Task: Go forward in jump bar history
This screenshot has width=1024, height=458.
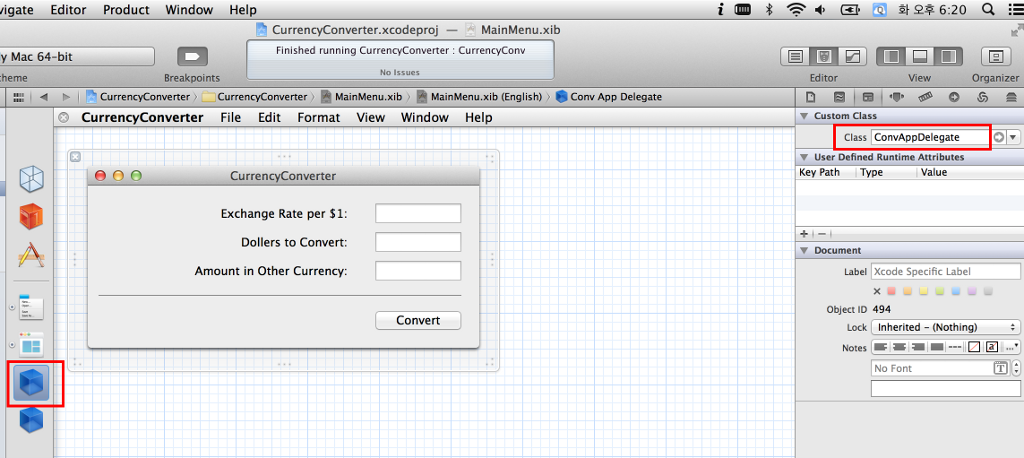Action: (x=66, y=97)
